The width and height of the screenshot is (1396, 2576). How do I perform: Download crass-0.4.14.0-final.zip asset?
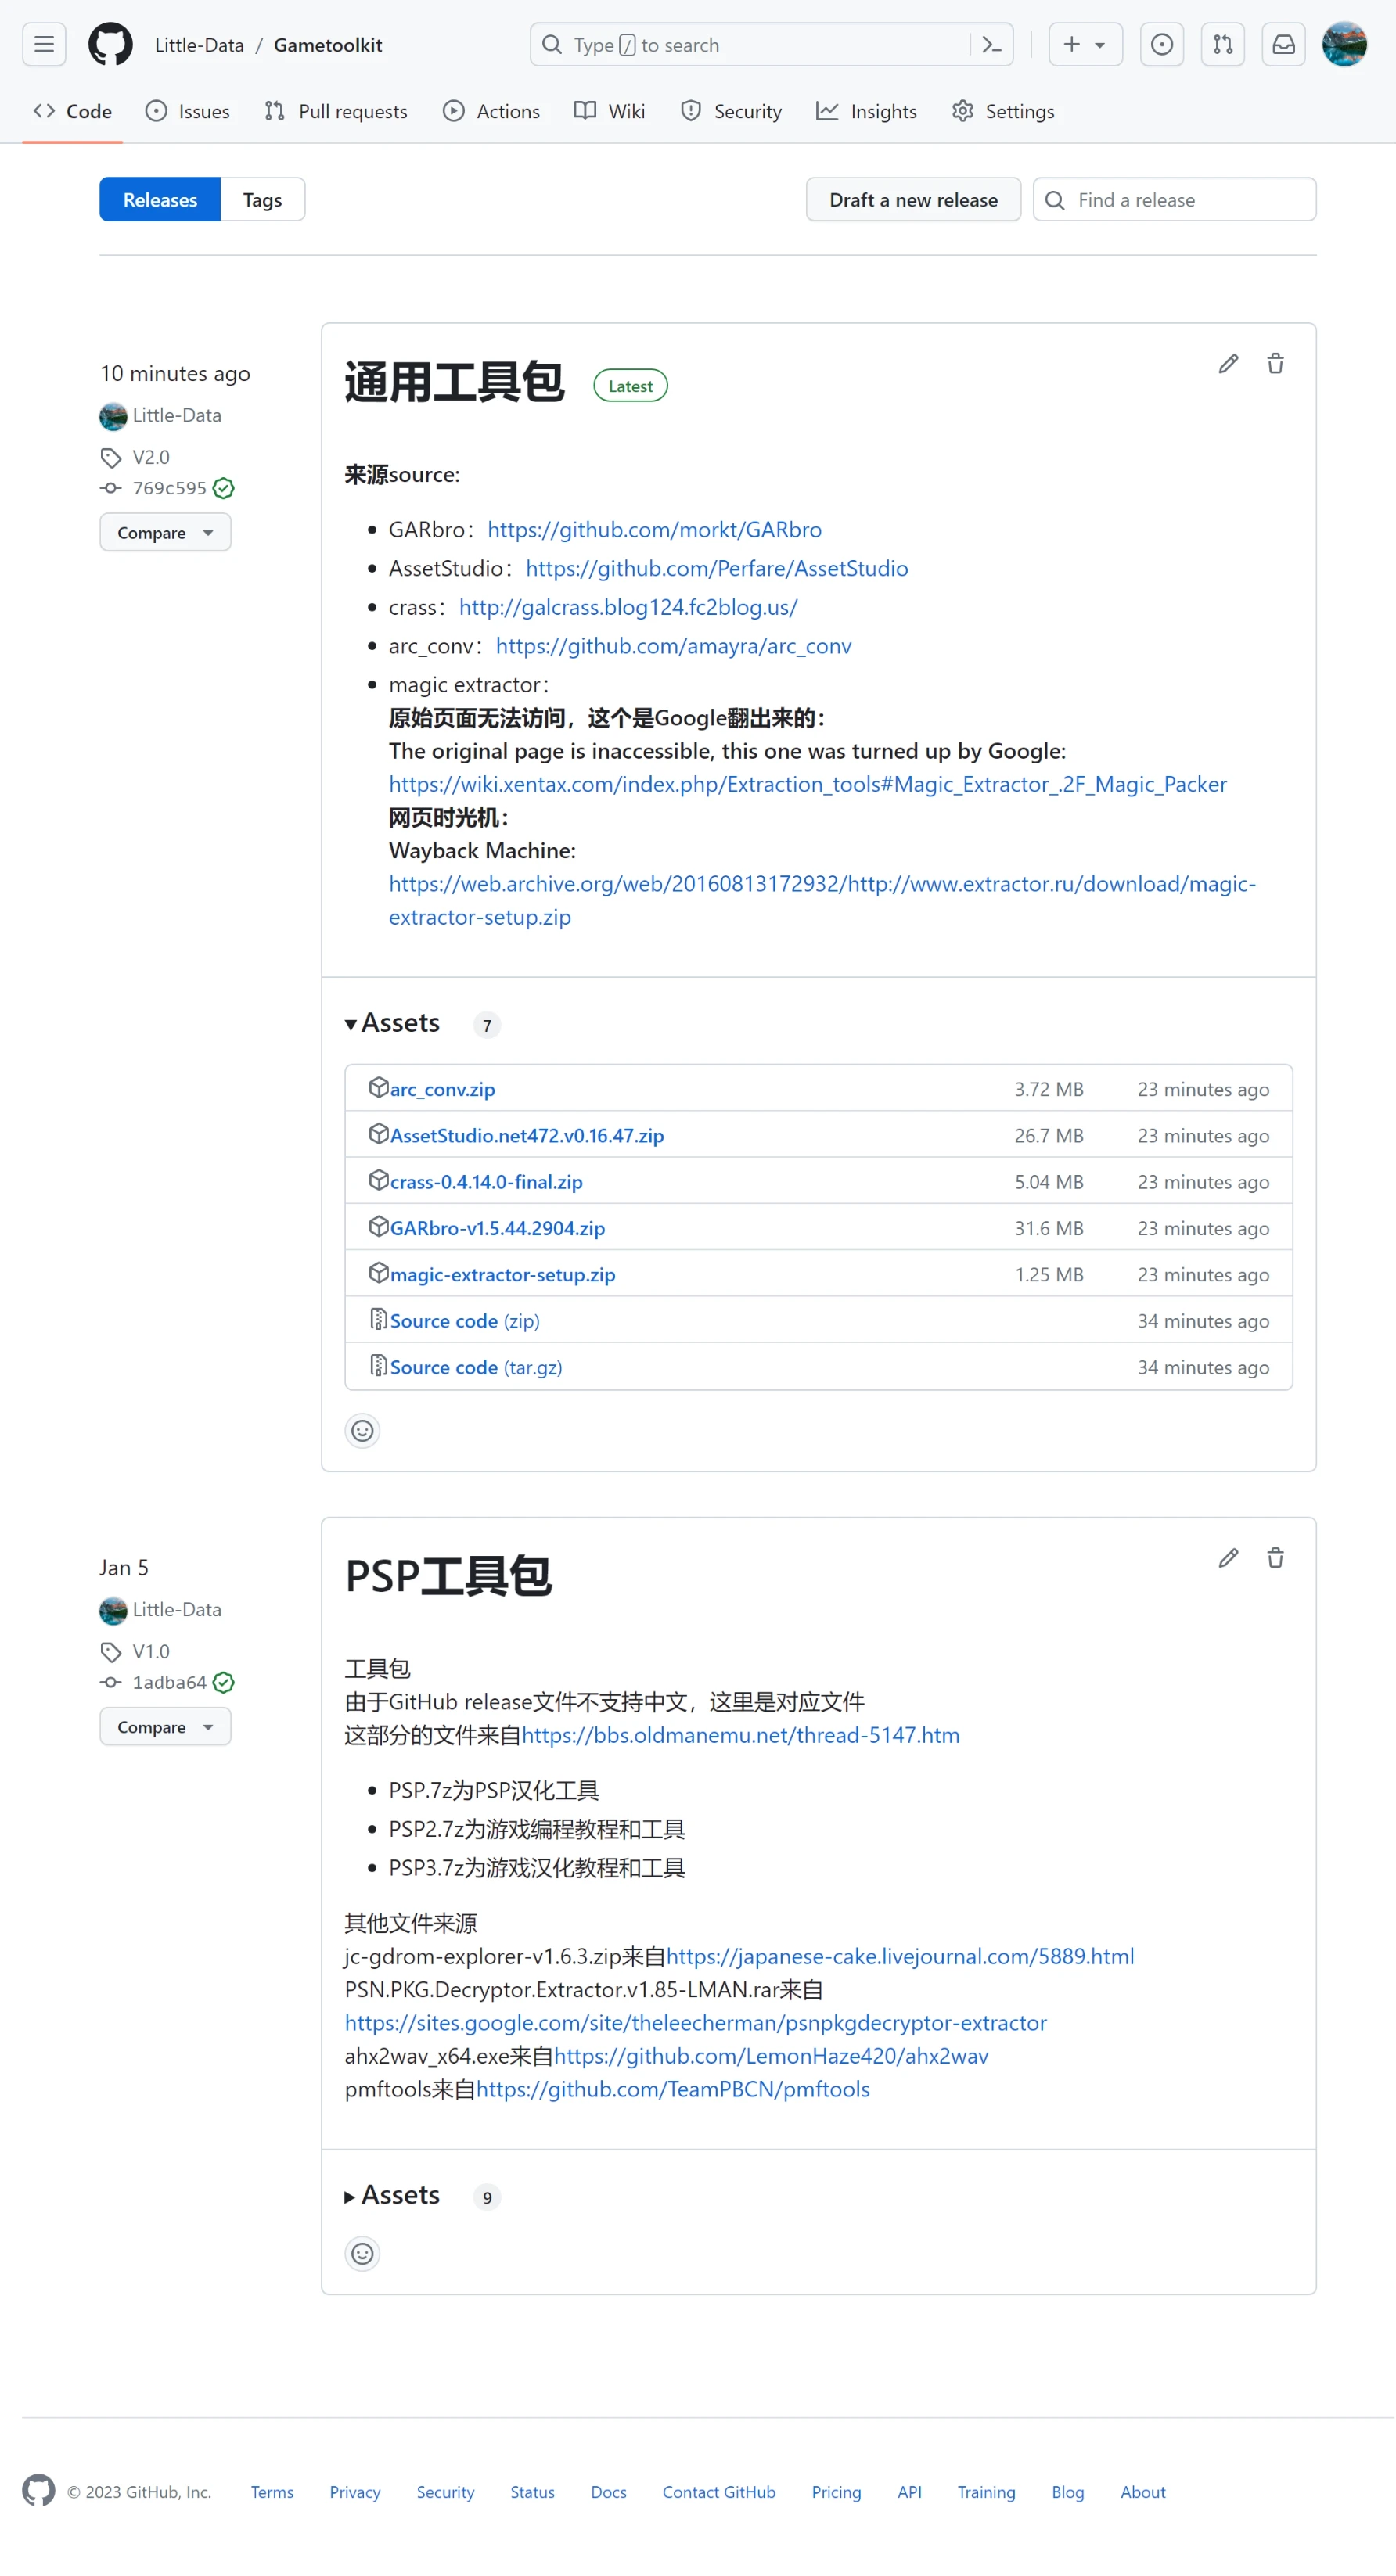coord(486,1182)
